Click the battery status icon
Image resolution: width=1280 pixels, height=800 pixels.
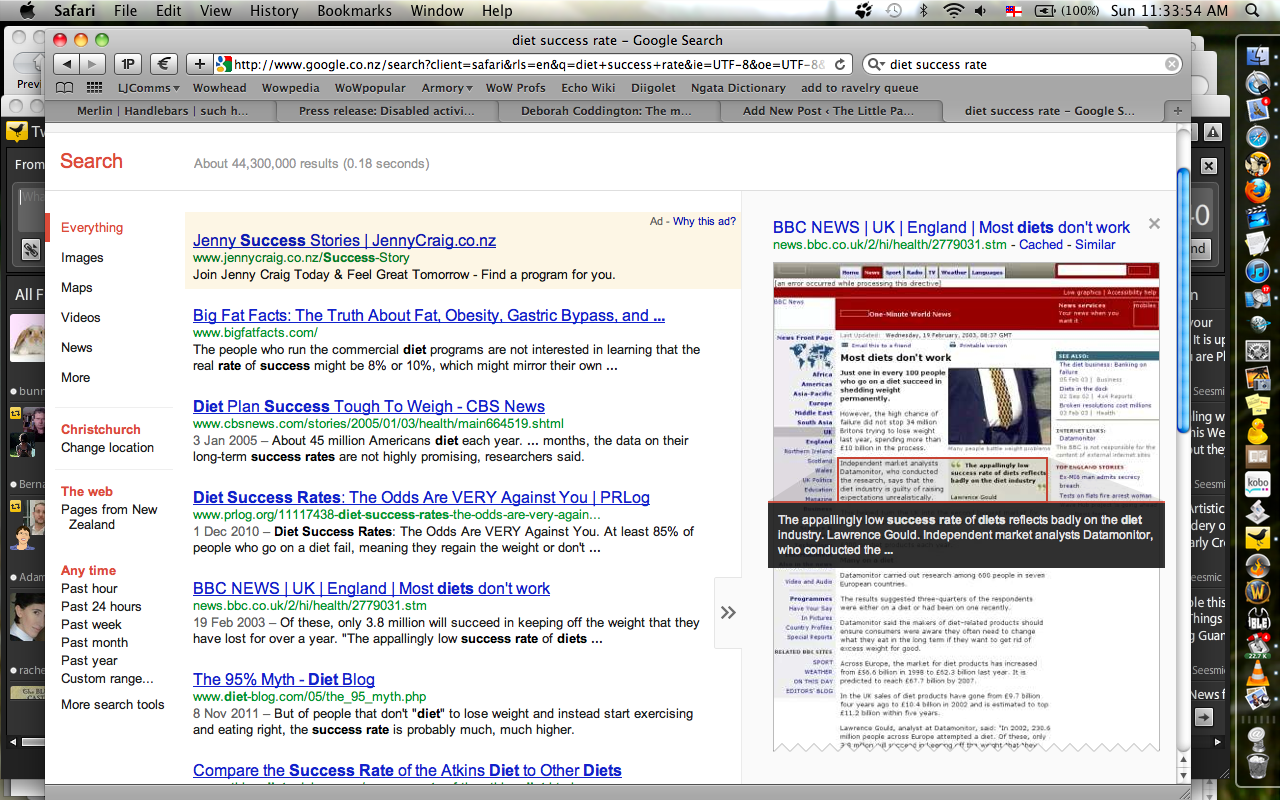pyautogui.click(x=1045, y=11)
